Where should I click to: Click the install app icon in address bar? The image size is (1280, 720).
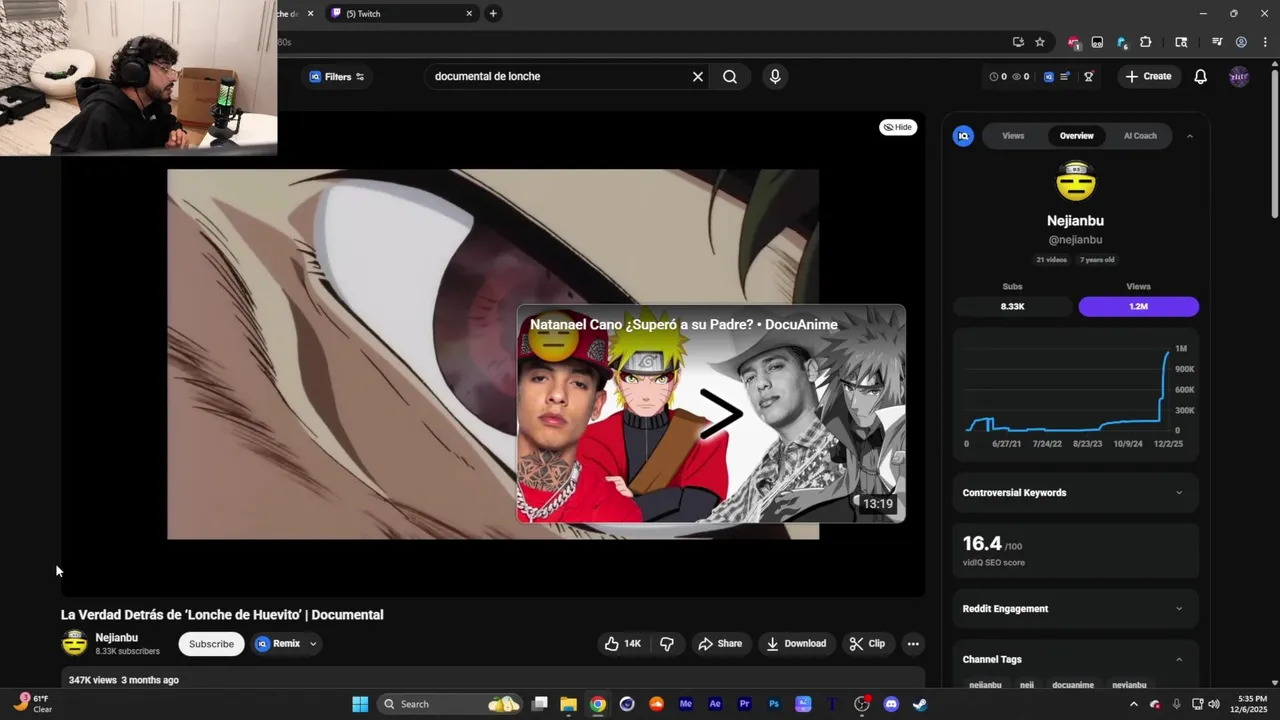1018,42
